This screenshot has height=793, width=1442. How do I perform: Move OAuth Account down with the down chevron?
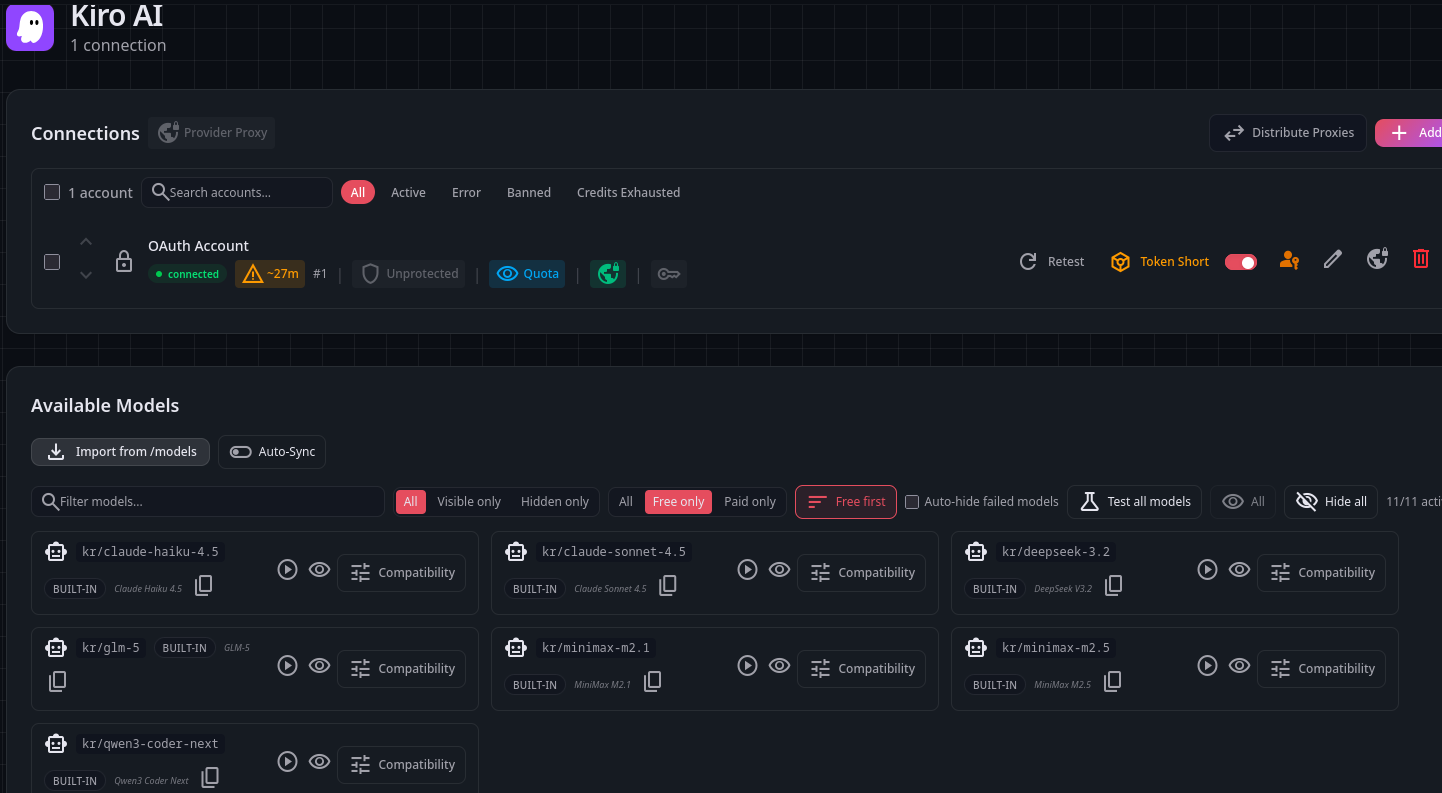click(x=86, y=275)
